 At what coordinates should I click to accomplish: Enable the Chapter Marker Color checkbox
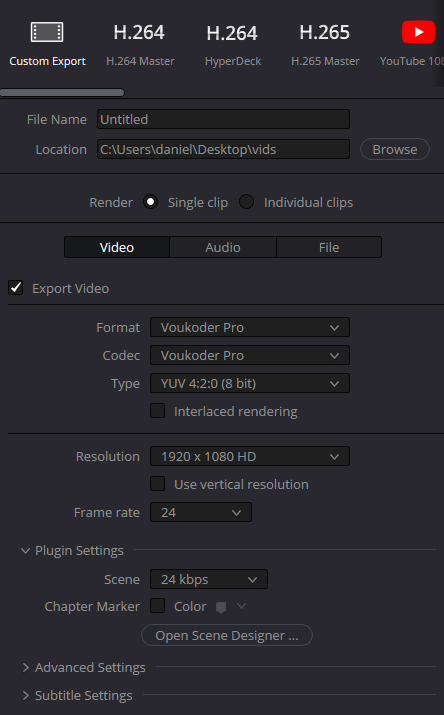point(158,606)
